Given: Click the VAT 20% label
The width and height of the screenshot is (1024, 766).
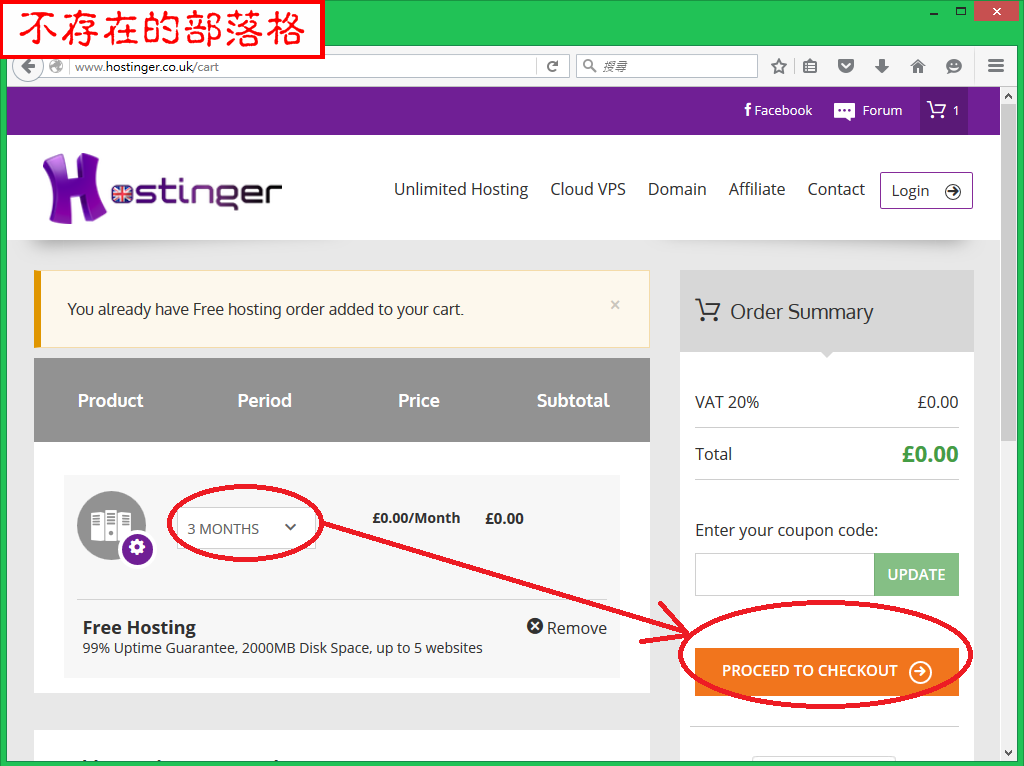Looking at the screenshot, I should [727, 402].
